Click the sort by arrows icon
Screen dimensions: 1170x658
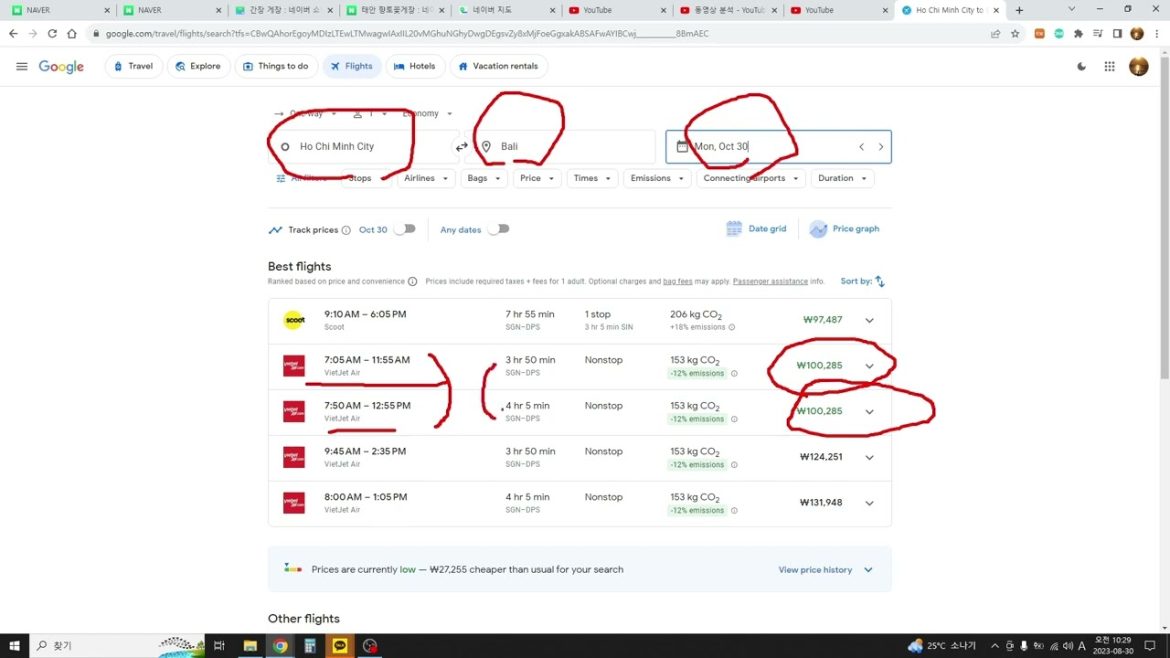click(880, 282)
